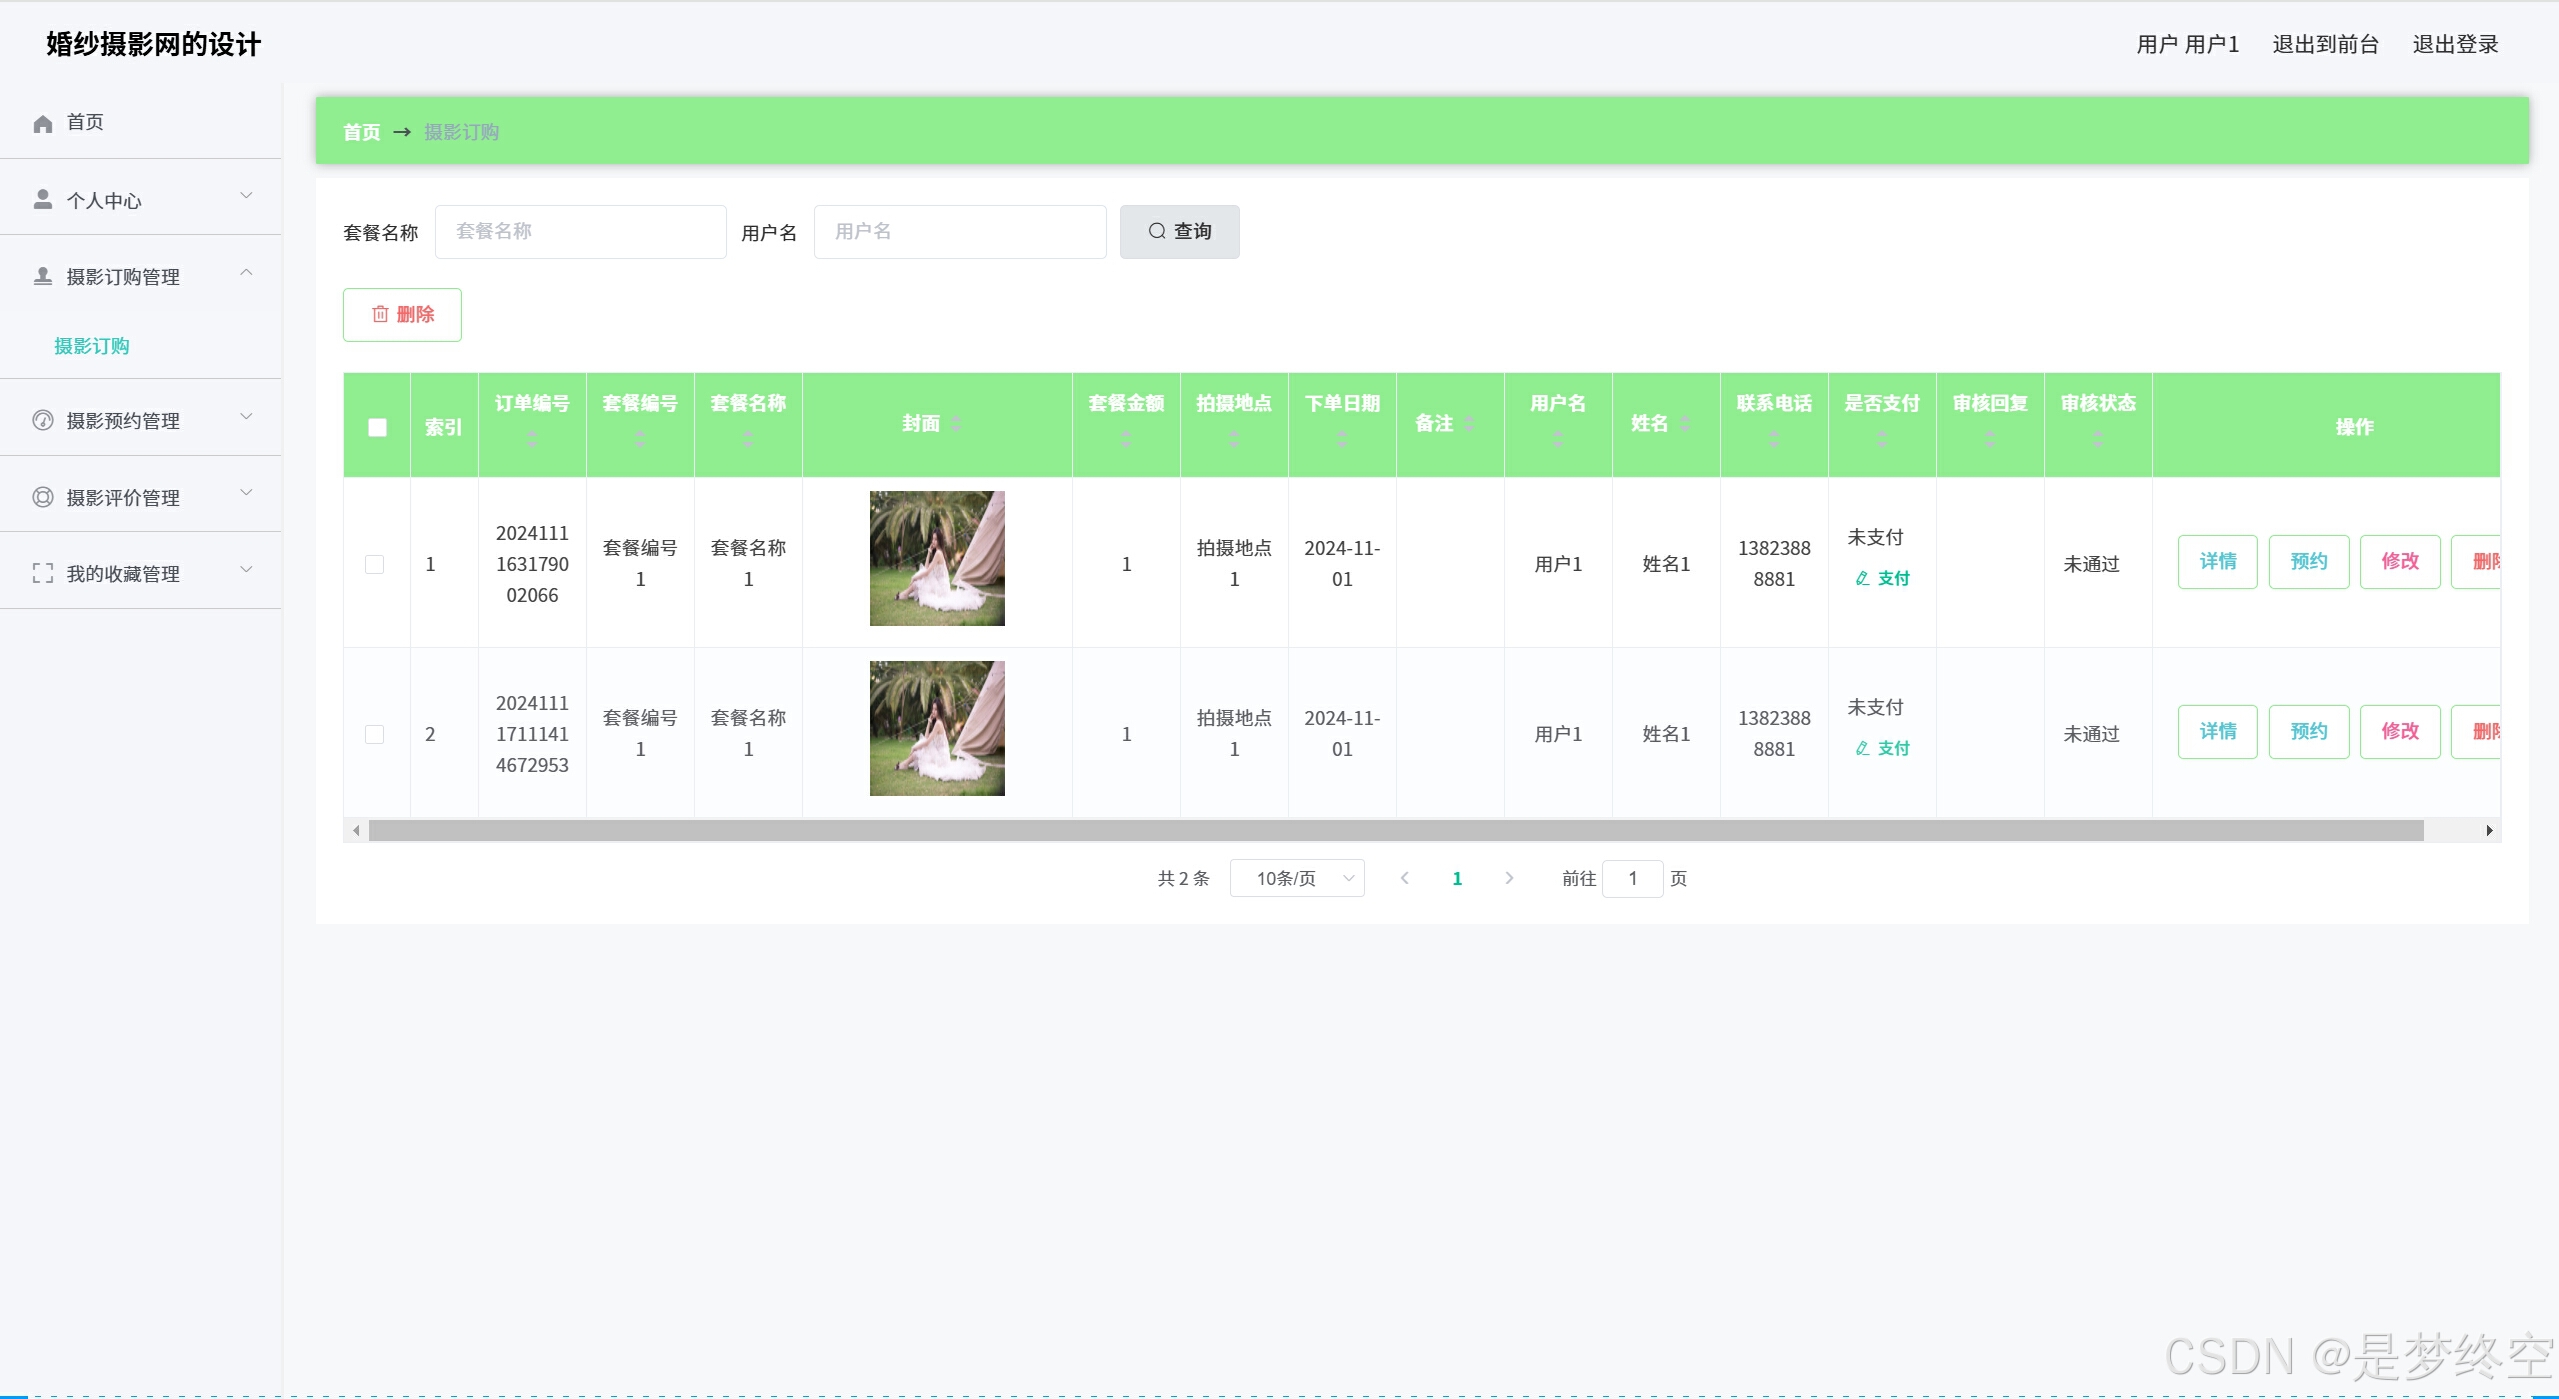Sort by the 订单编号 column arrows
The image size is (2559, 1399).
(532, 439)
